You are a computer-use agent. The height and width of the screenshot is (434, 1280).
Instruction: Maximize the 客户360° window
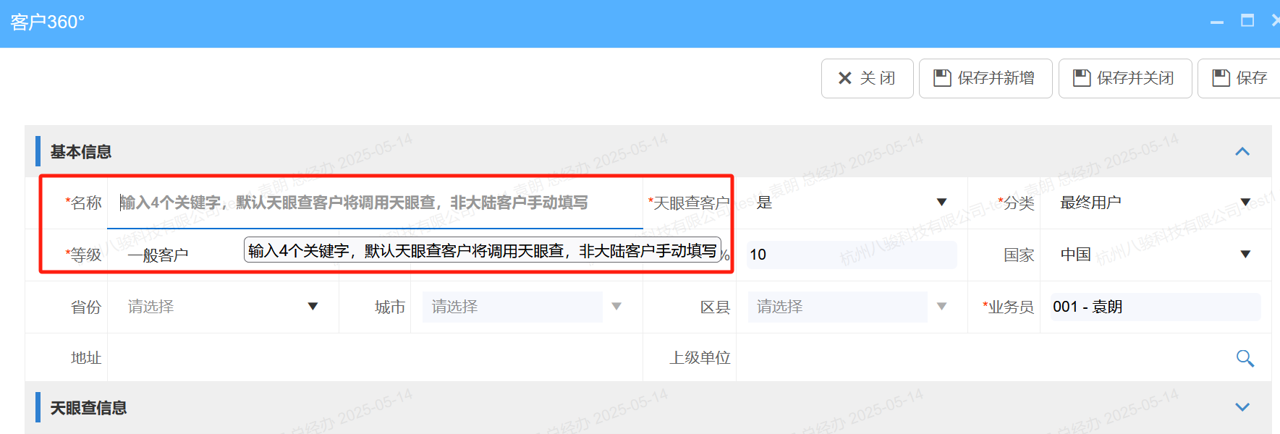pyautogui.click(x=1246, y=21)
